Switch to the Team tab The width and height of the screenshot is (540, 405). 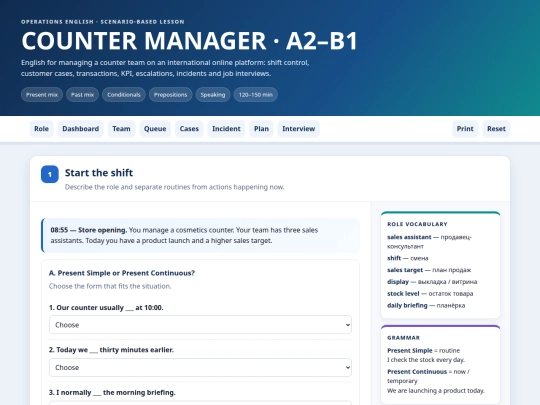click(121, 129)
